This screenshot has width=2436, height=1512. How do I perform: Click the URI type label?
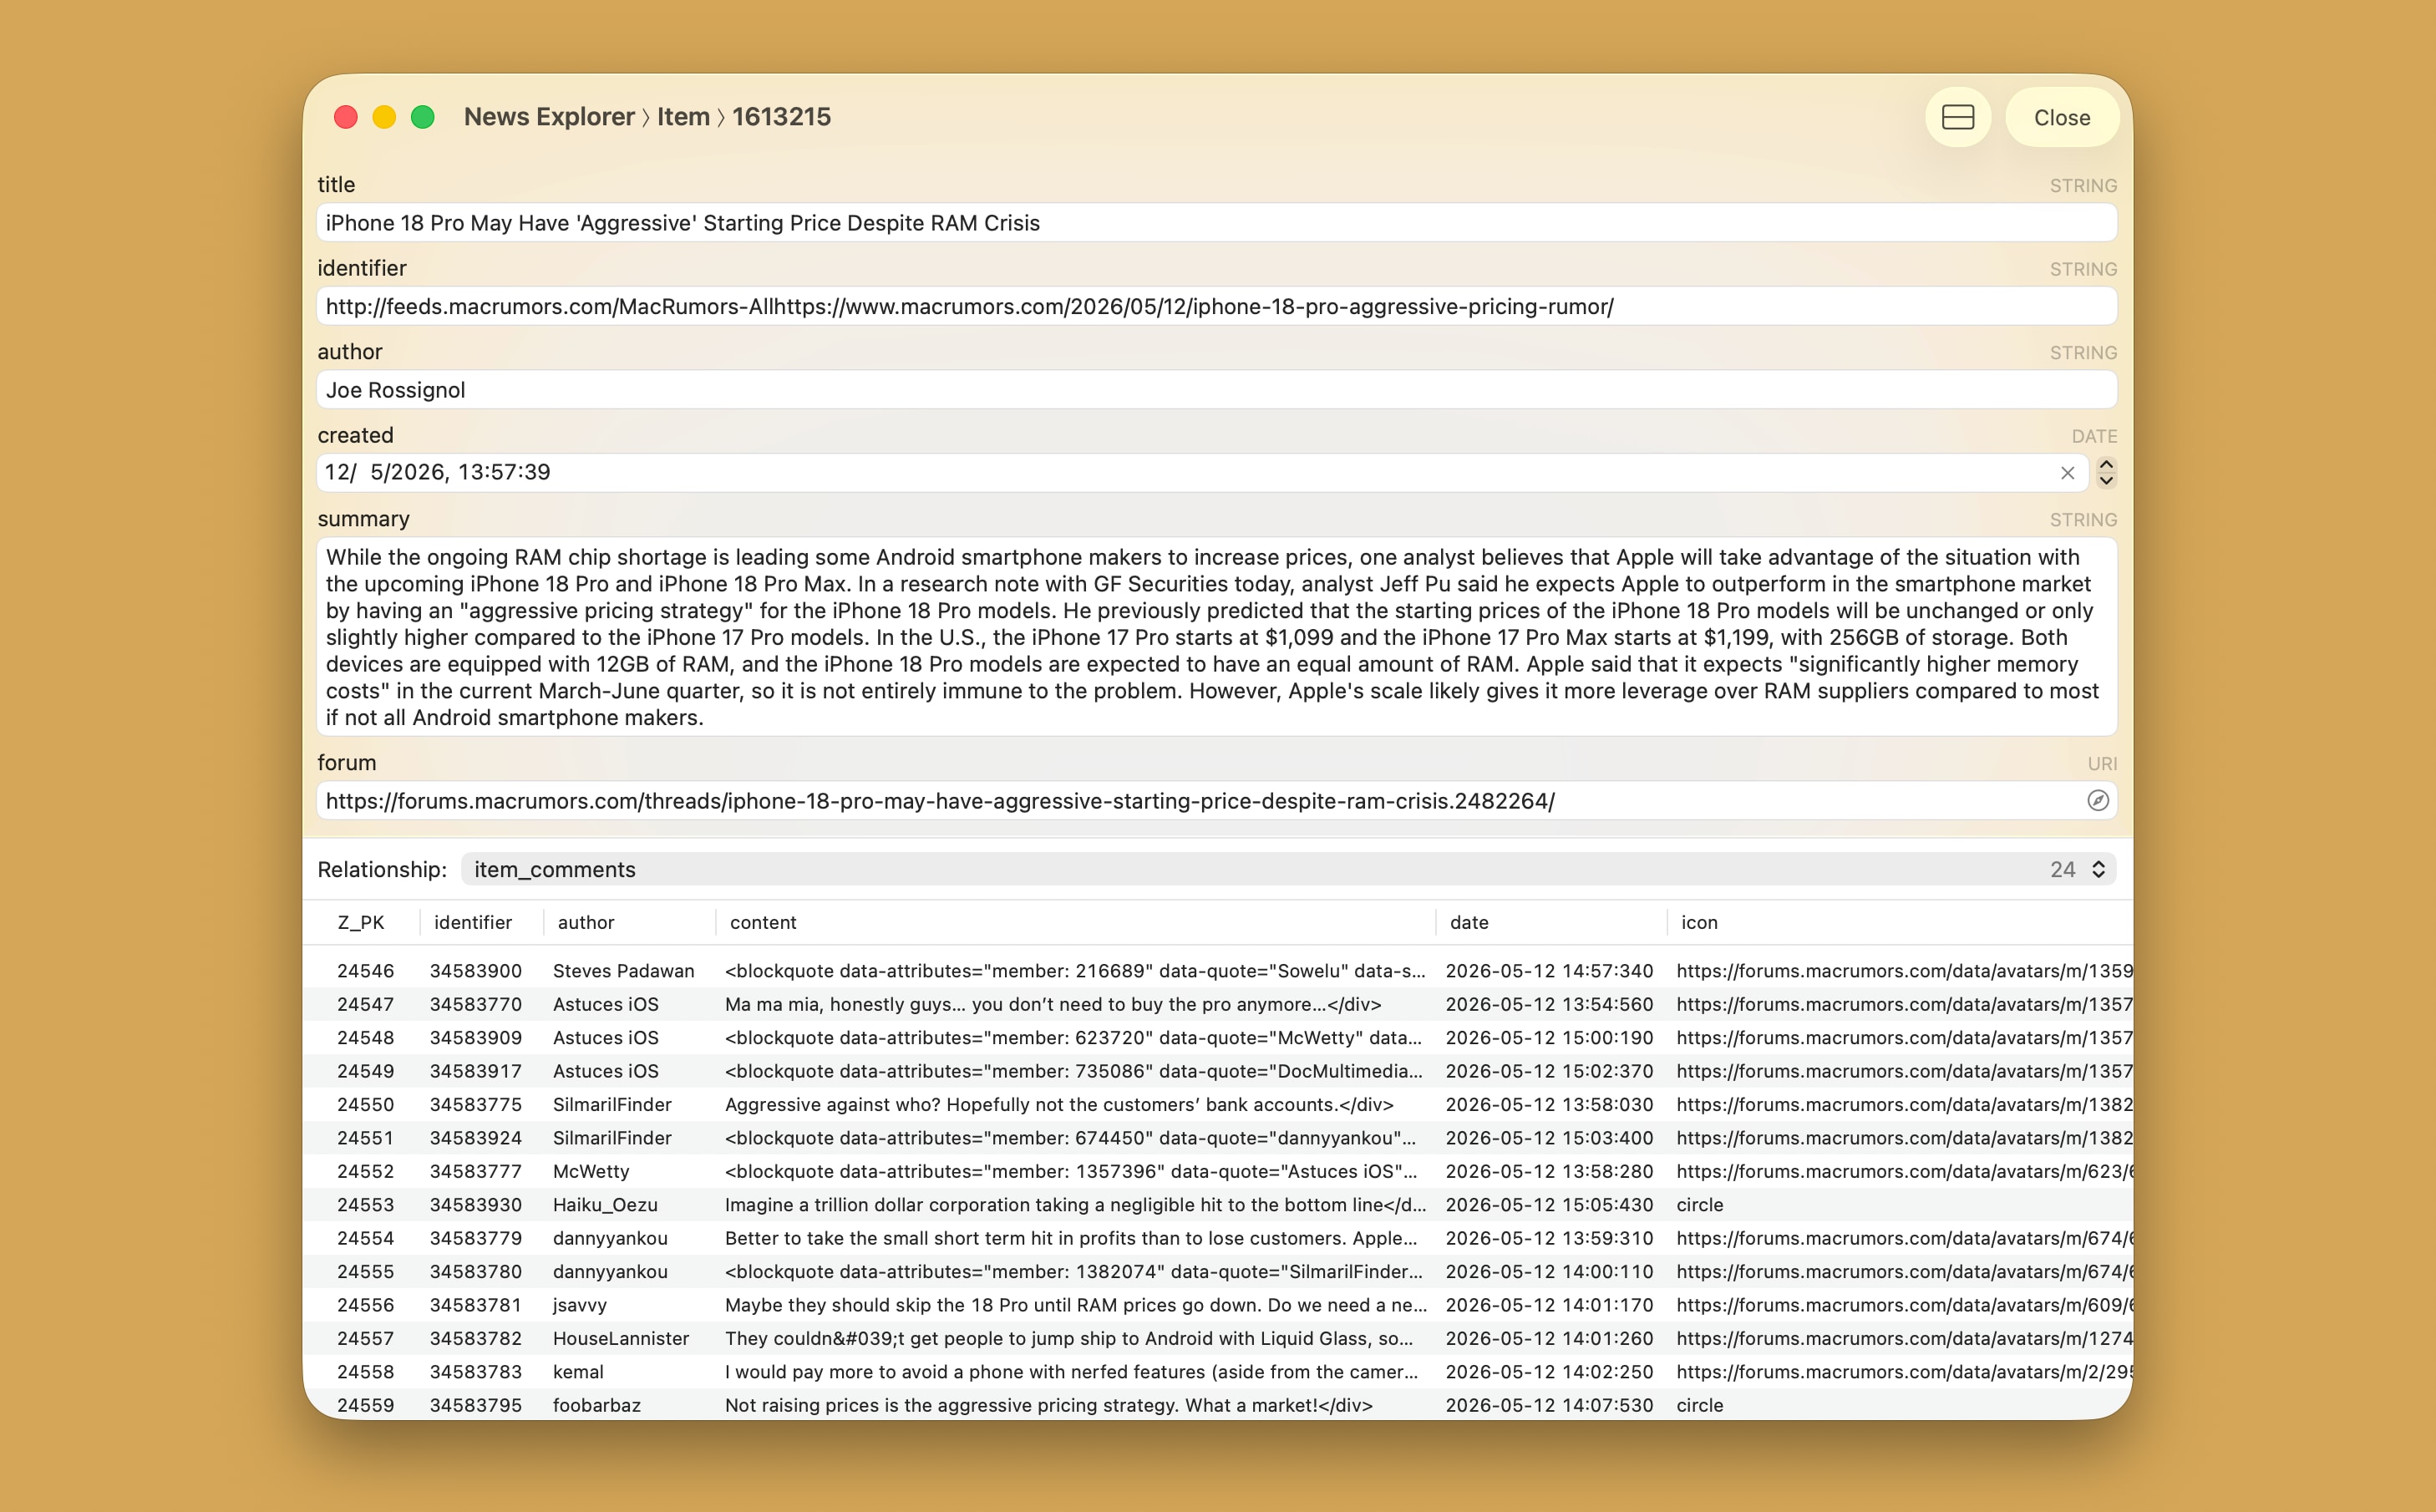coord(2102,763)
